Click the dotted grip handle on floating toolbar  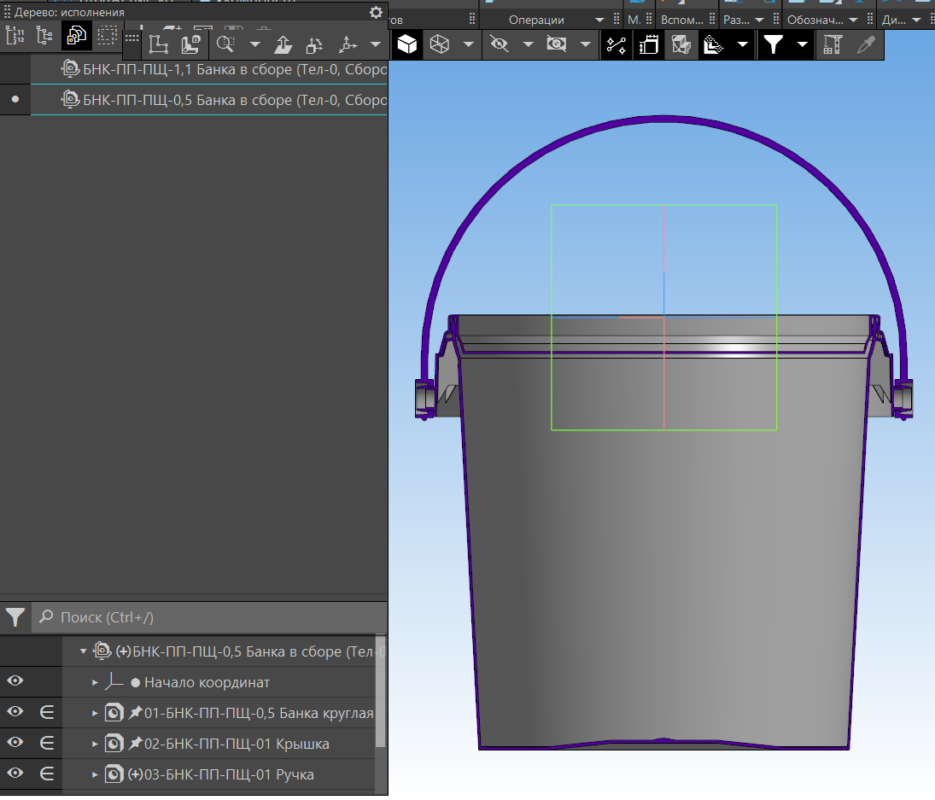[x=132, y=38]
